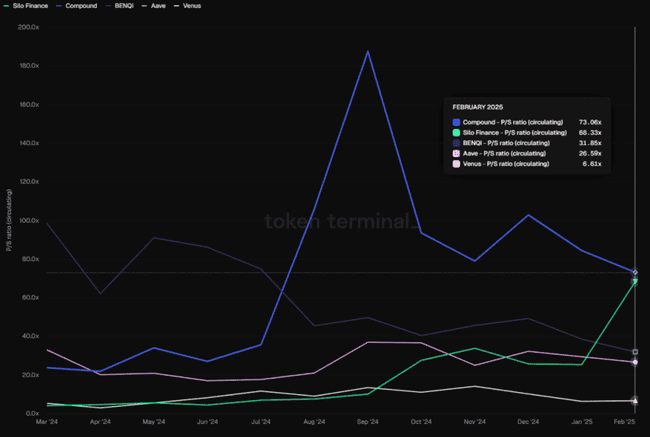650x437 pixels.
Task: Click the FEBRUARY 2025 tooltip heading
Action: [479, 106]
